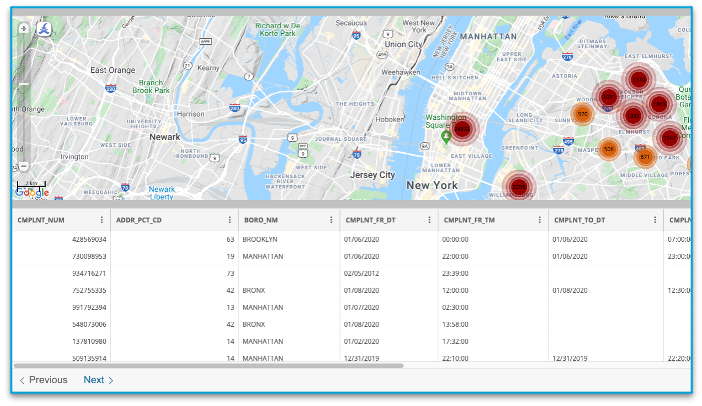Screen dimensions: 702x406
Task: Select complaint number 991792394
Action: click(x=89, y=308)
